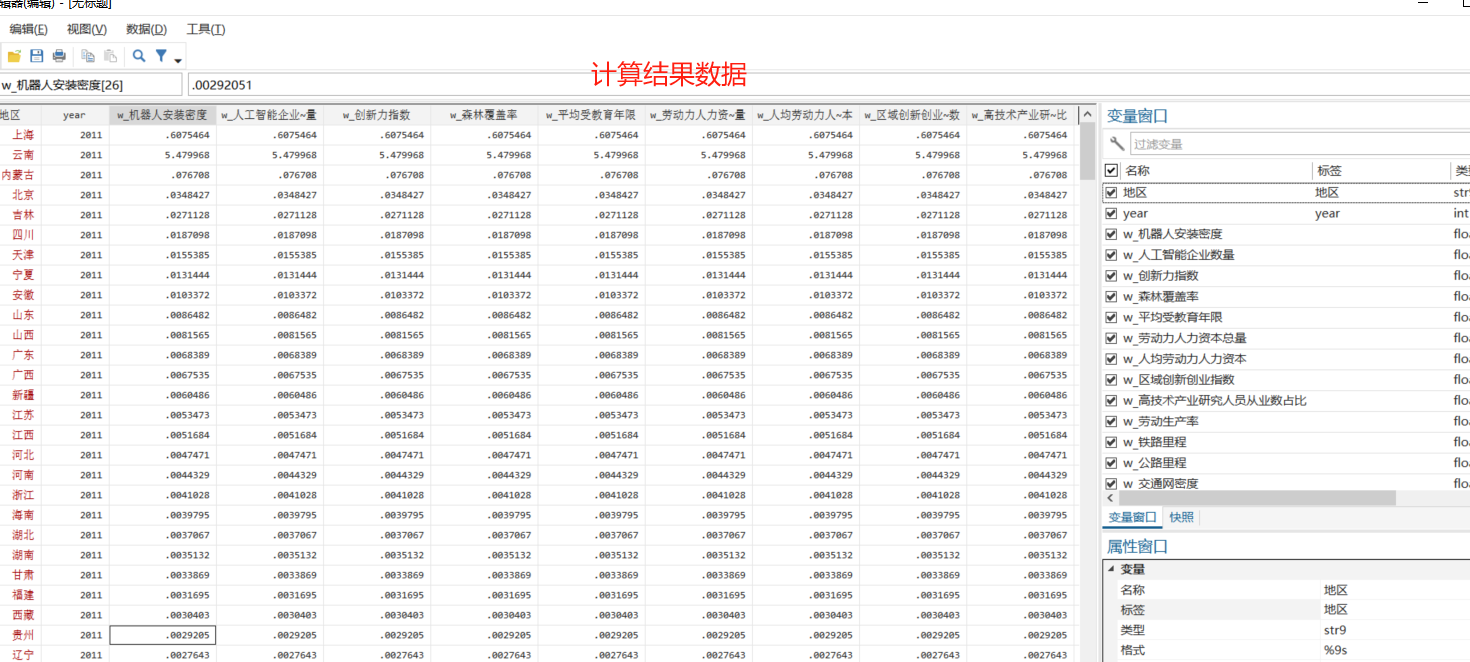Uncheck the w_平均受教育年限 variable checkbox

[x=1111, y=317]
